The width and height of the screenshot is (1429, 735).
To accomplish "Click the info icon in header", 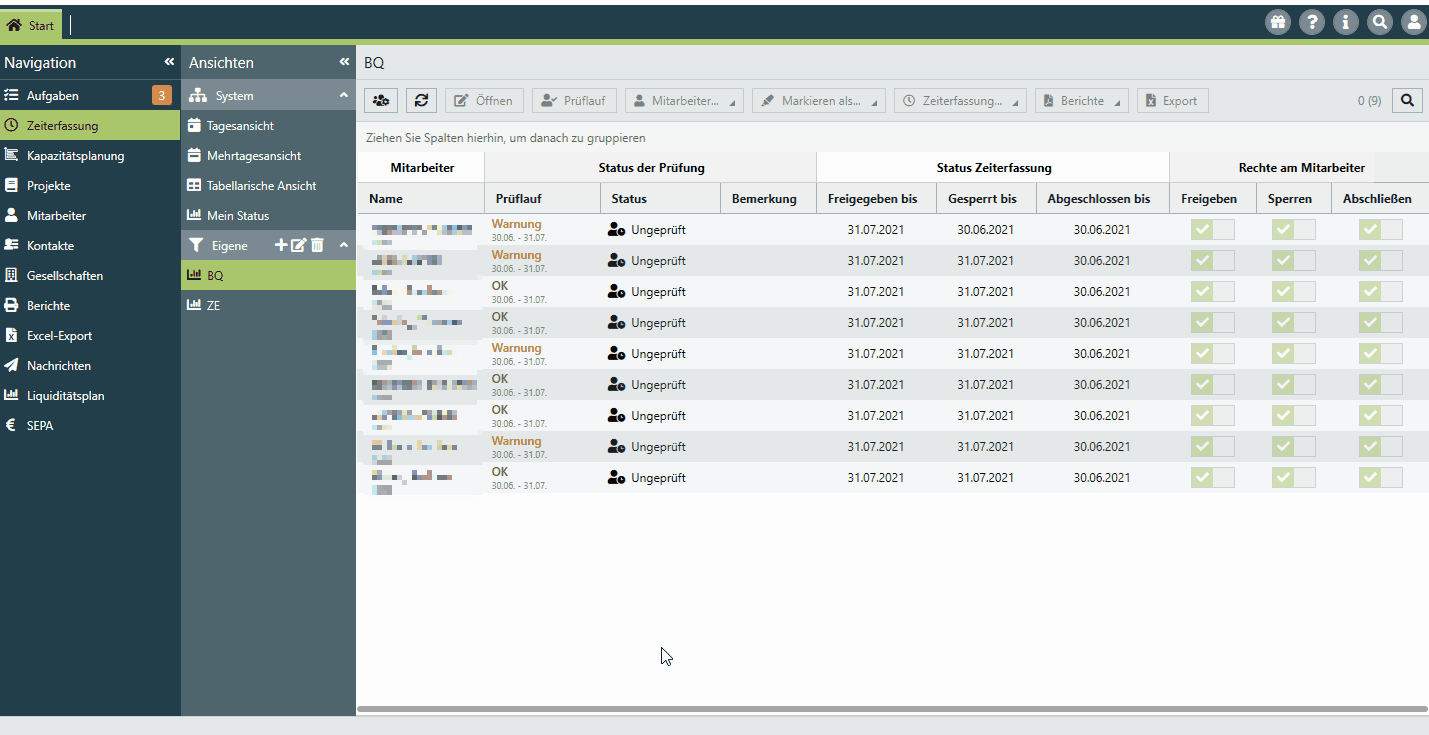I will pos(1346,23).
